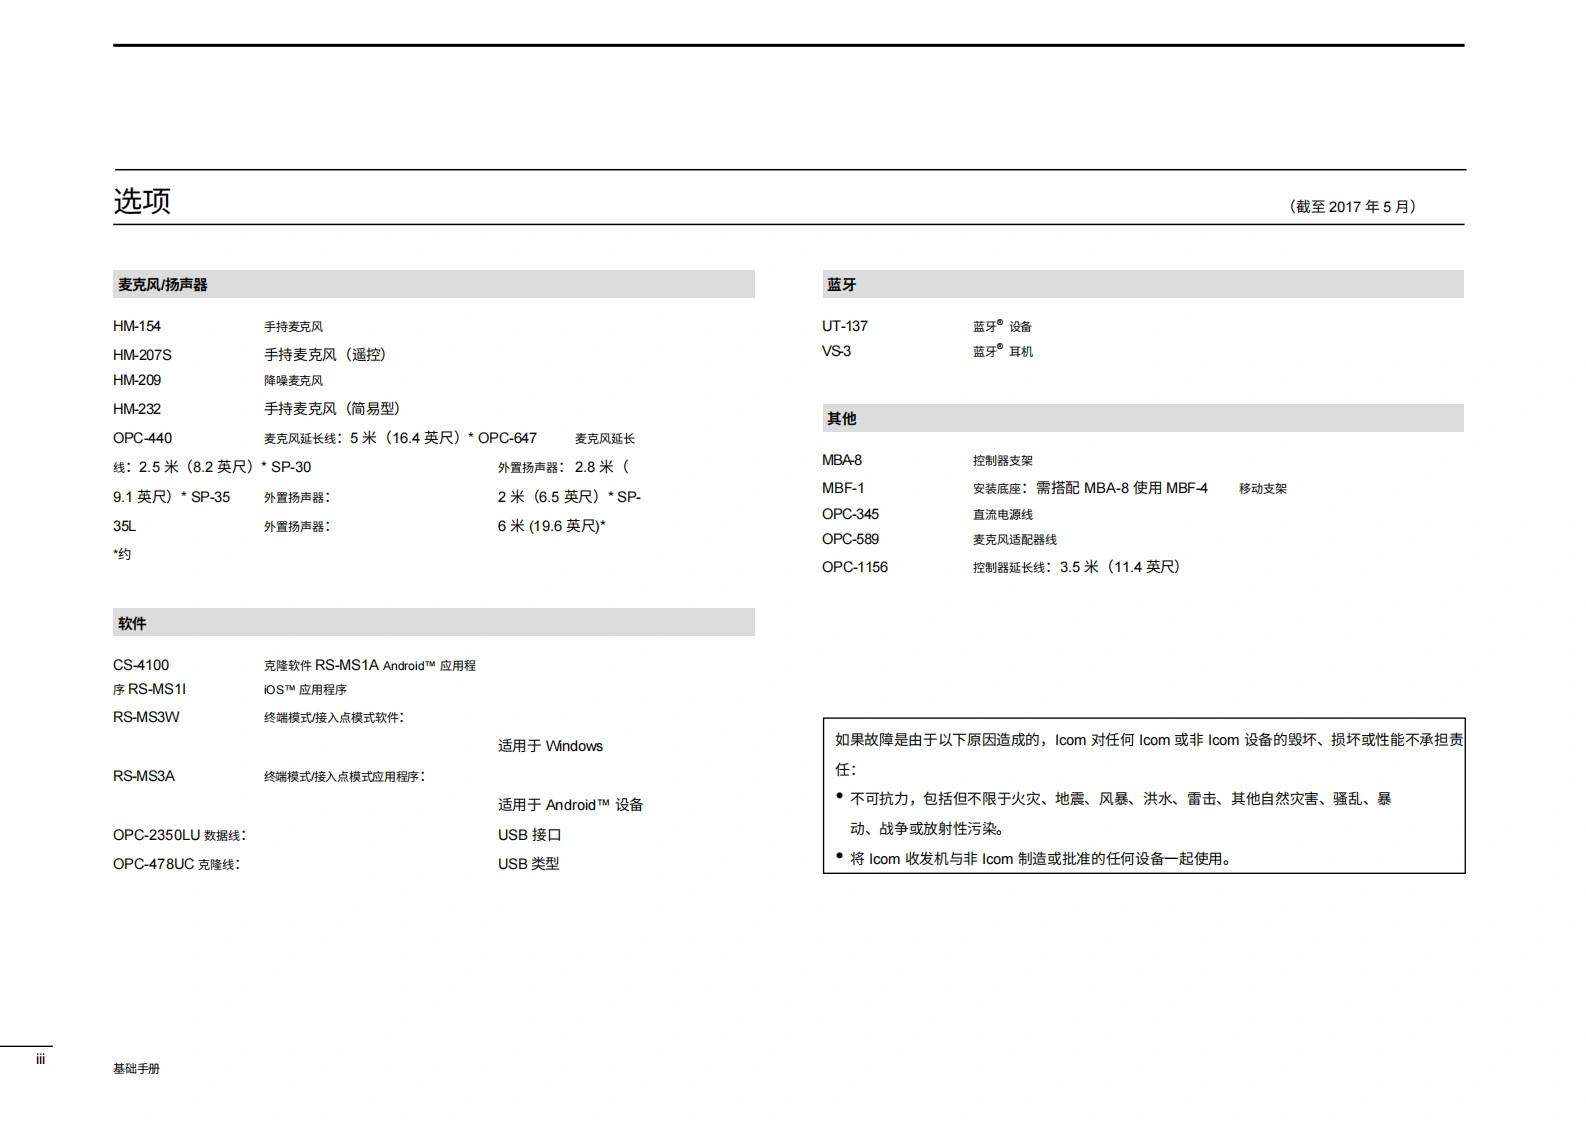The width and height of the screenshot is (1586, 1122).
Task: Click the OPC-2350LU 数据线 entry
Action: click(x=179, y=835)
